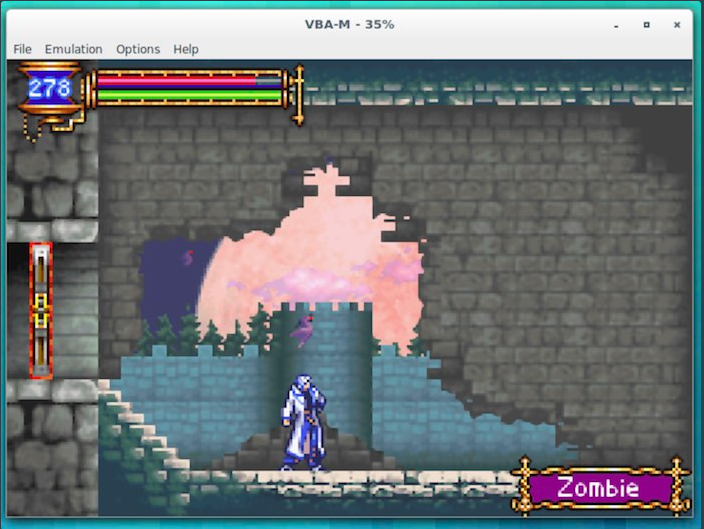Click the purple crow on the tower
This screenshot has height=529, width=704.
coord(303,330)
